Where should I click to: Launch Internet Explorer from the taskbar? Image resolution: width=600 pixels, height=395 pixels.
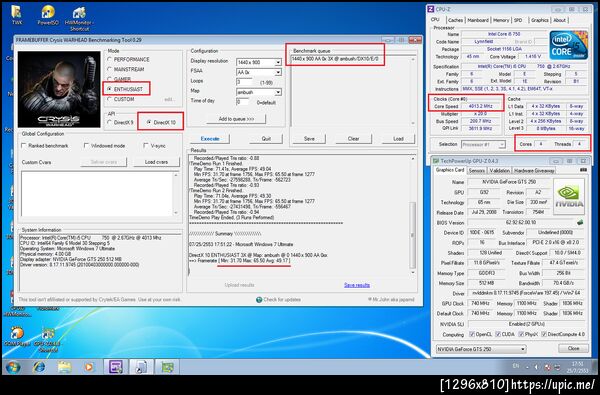39,367
